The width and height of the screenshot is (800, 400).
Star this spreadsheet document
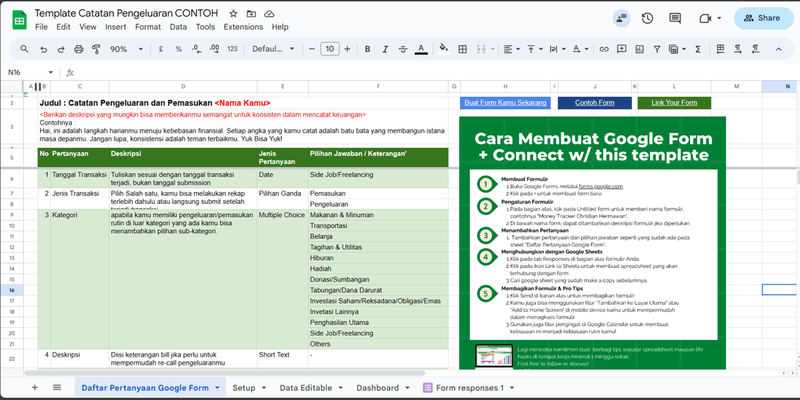pyautogui.click(x=233, y=13)
